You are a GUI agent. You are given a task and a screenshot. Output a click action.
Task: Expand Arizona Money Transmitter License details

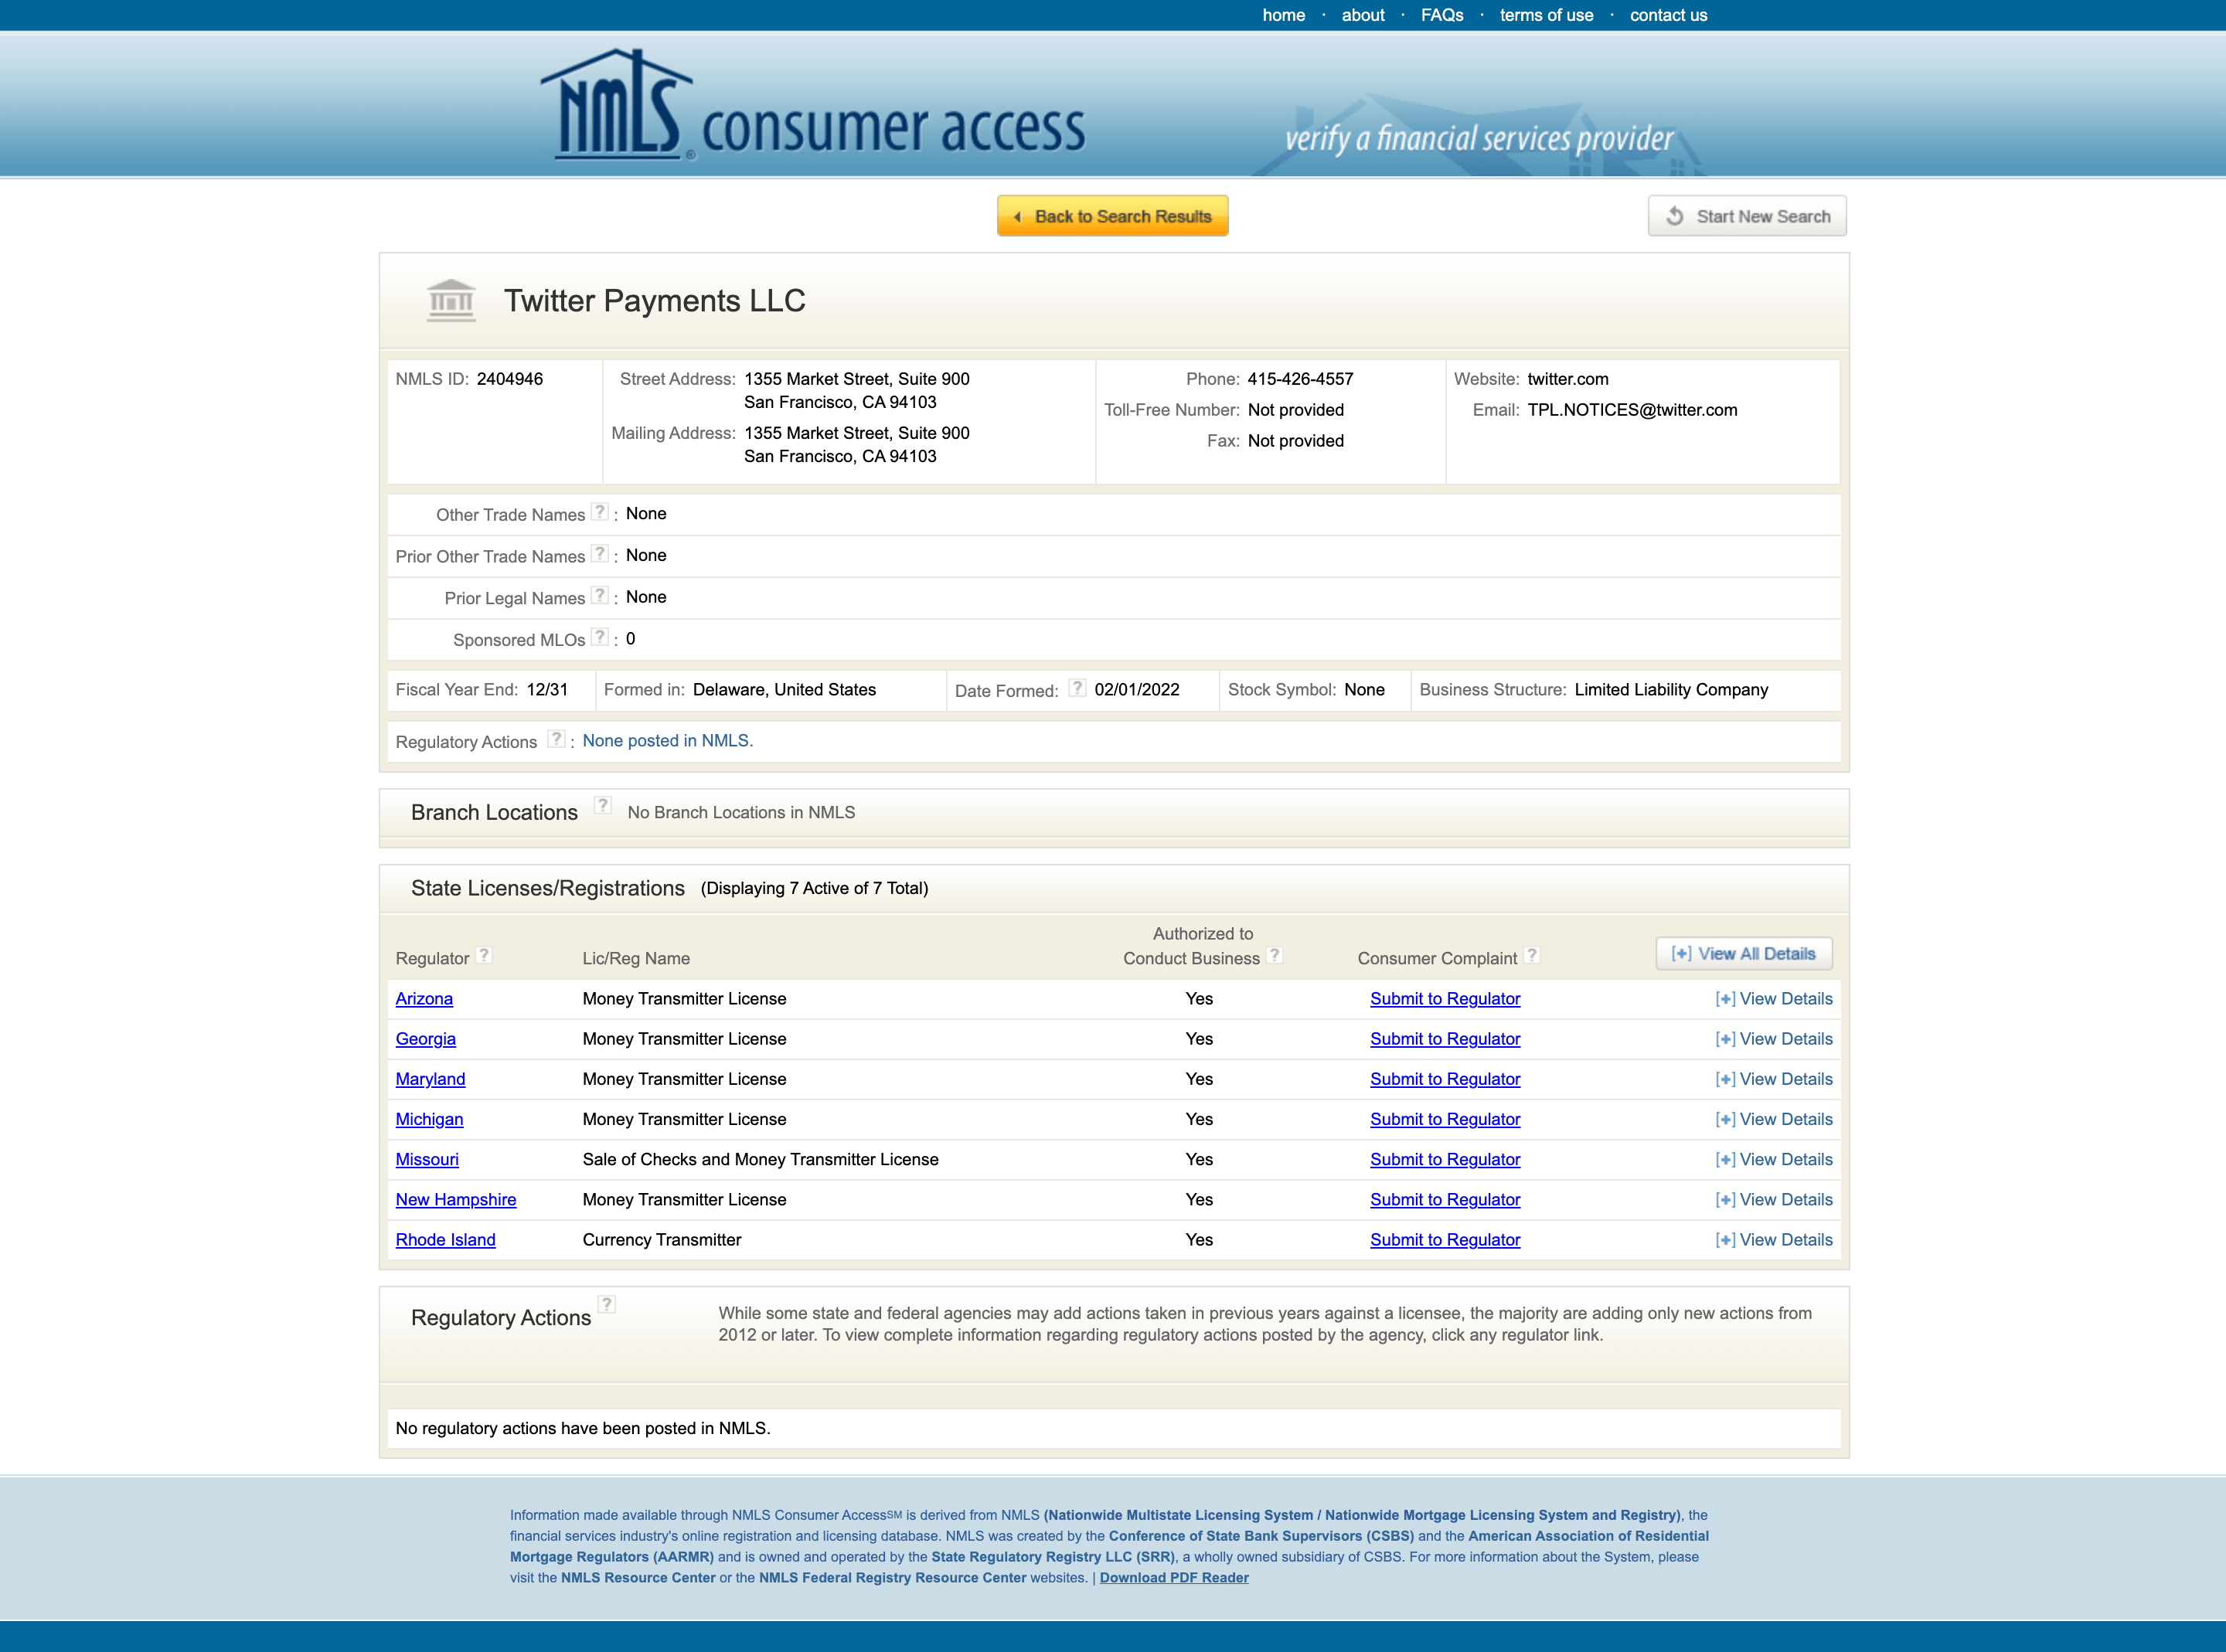[x=1773, y=998]
